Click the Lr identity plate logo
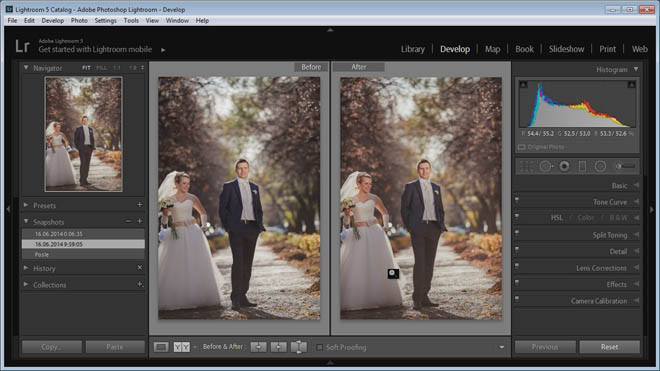The width and height of the screenshot is (660, 371). coord(22,46)
